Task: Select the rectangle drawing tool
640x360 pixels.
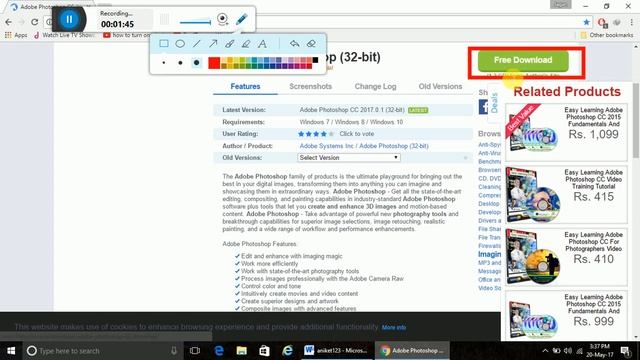Action: coord(164,43)
